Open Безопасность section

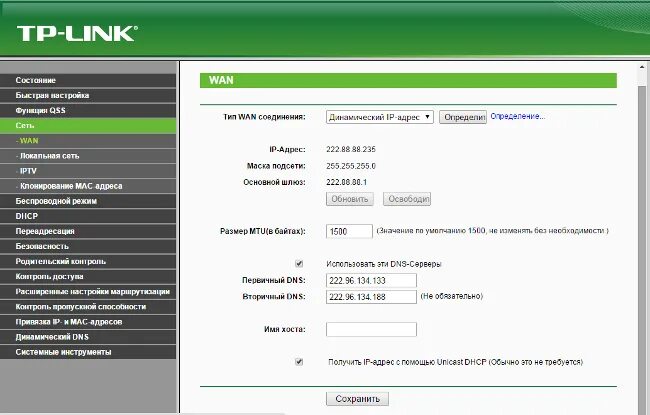88,246
